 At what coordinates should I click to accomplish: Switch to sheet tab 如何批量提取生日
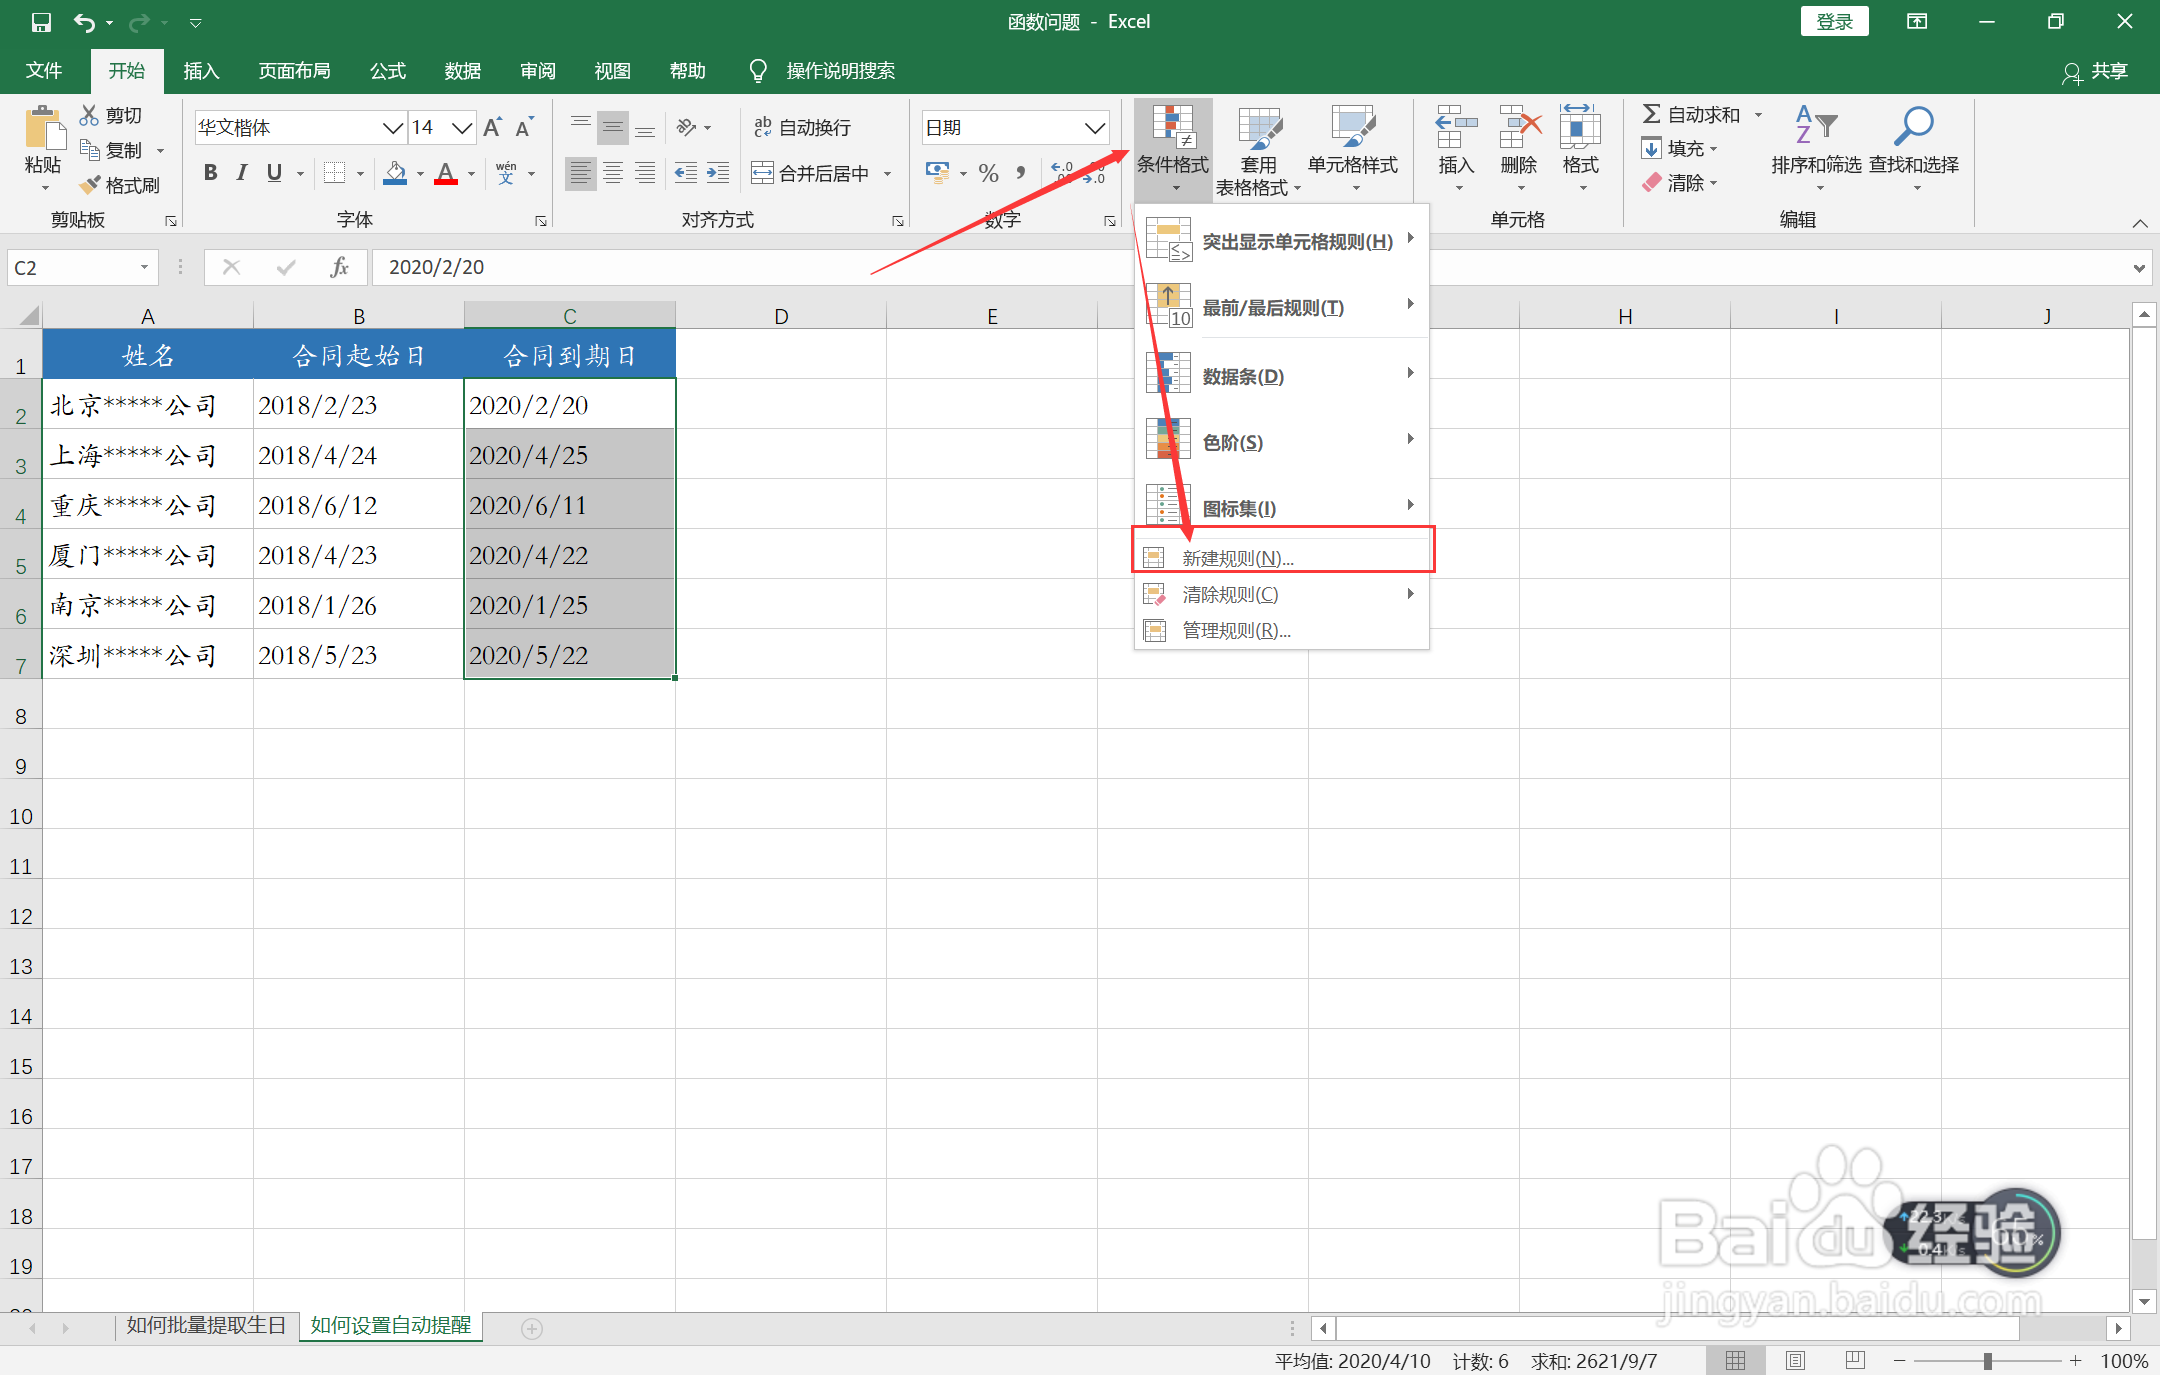(x=206, y=1326)
